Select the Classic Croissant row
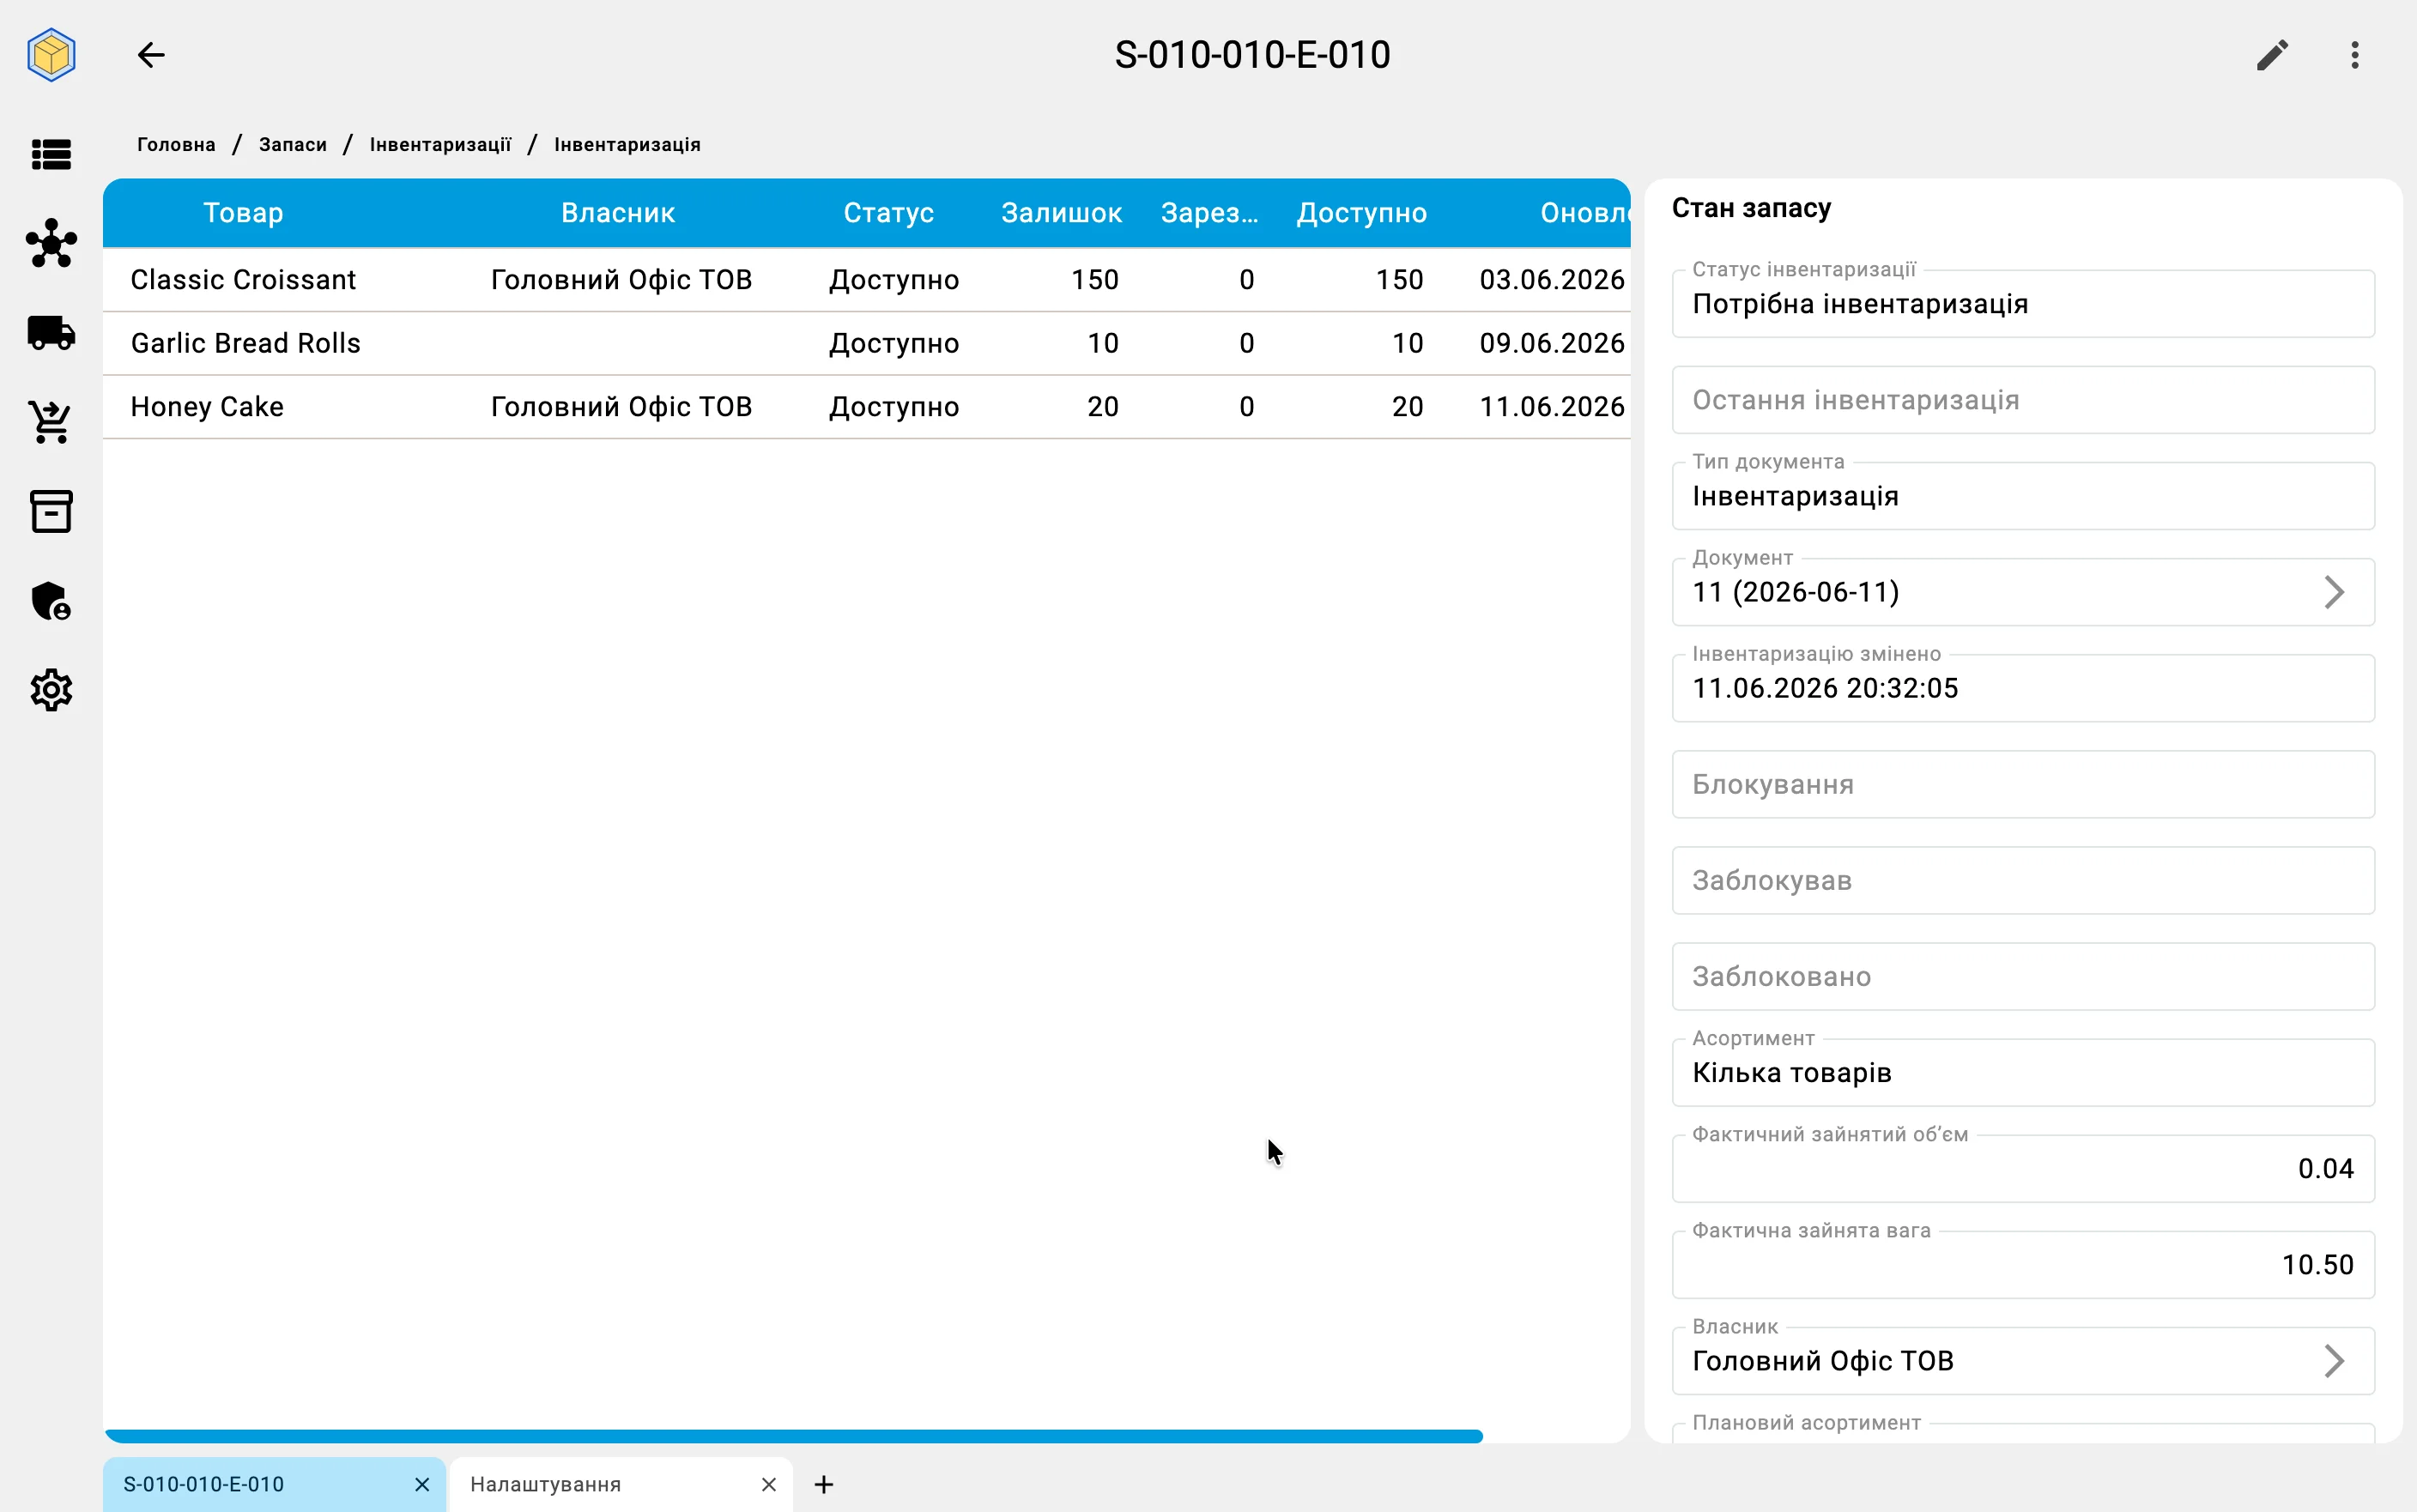2417x1512 pixels. pyautogui.click(x=866, y=280)
